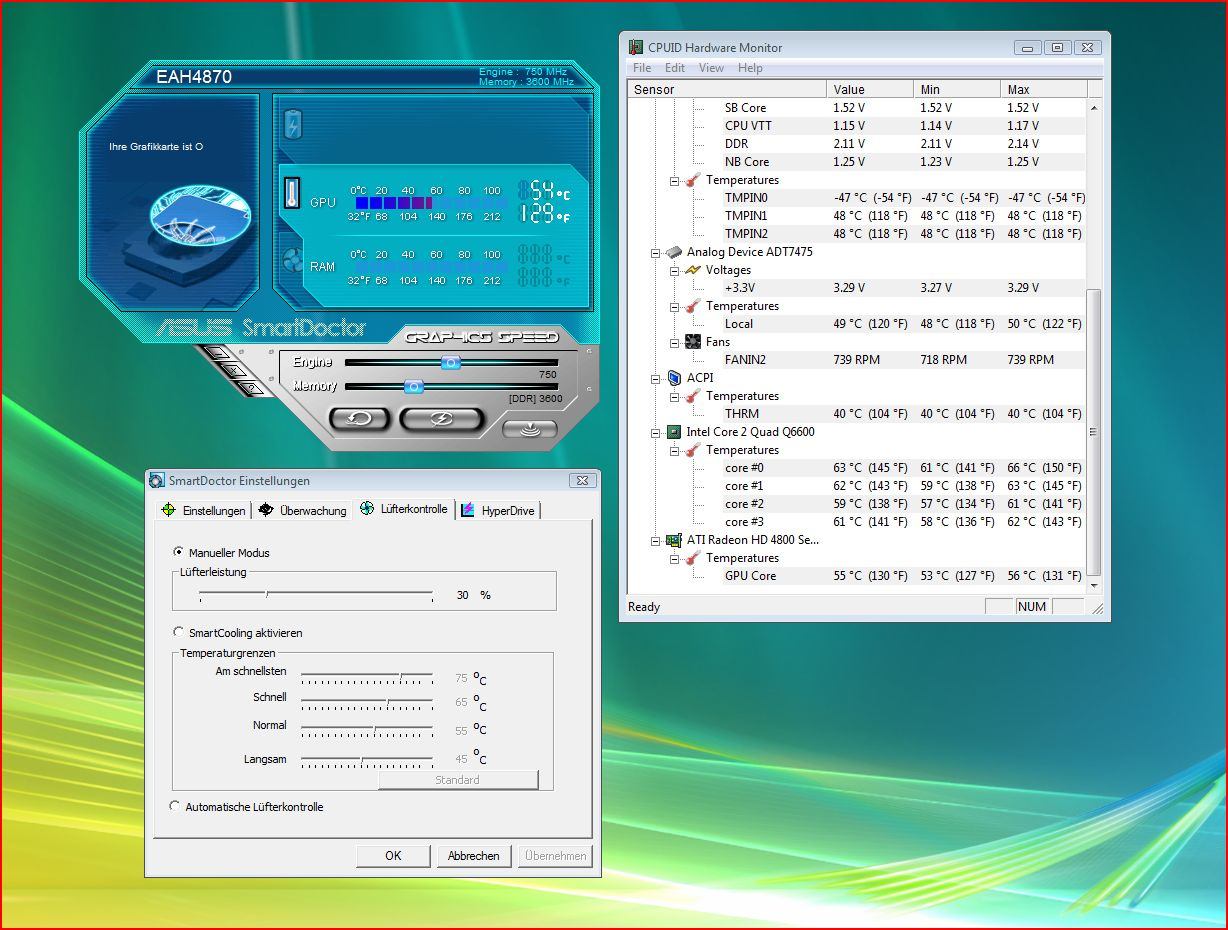The height and width of the screenshot is (930, 1228).
Task: Collapse the Intel Core 2 Quad Q6600 node
Action: 656,432
